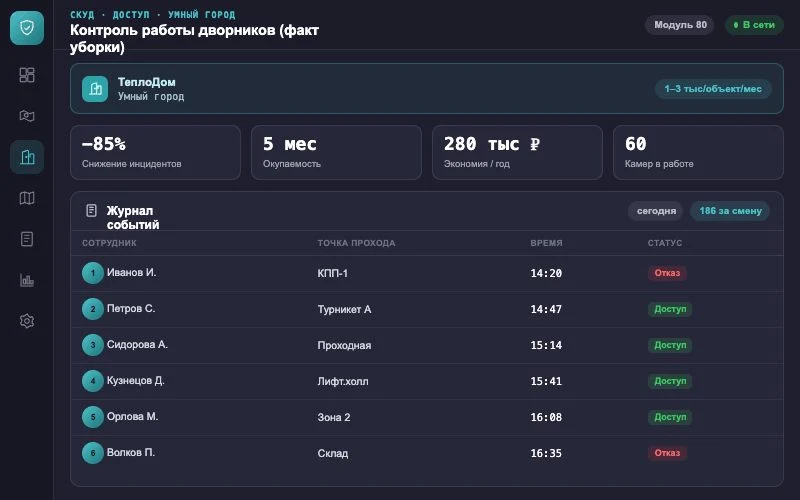Click the Отказ status for Иванов И.
800x500 pixels.
click(667, 273)
